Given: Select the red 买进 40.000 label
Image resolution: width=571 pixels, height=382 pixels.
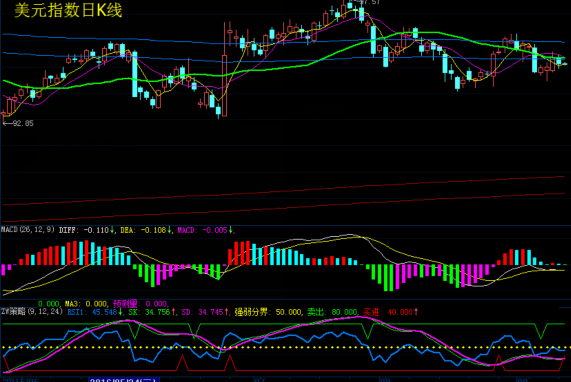Looking at the screenshot, I should pyautogui.click(x=388, y=312).
